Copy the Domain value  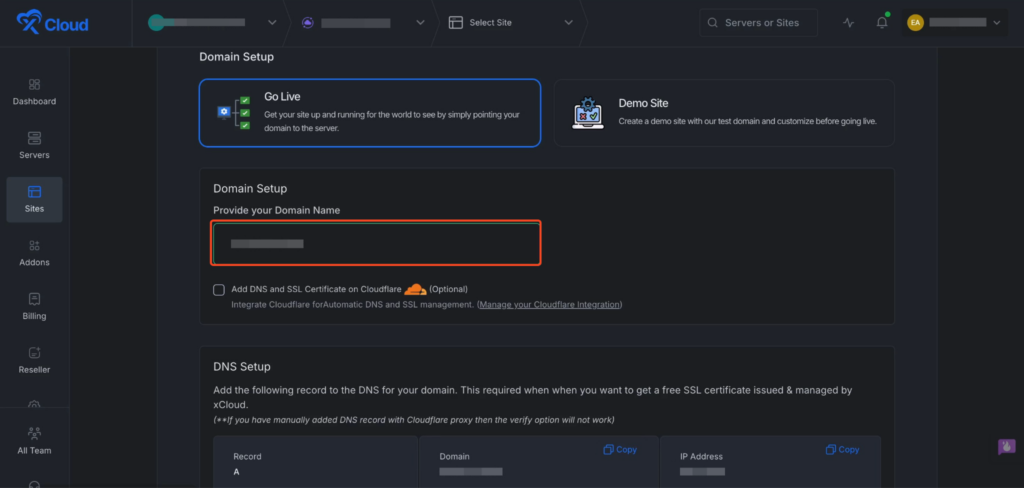[x=620, y=450]
